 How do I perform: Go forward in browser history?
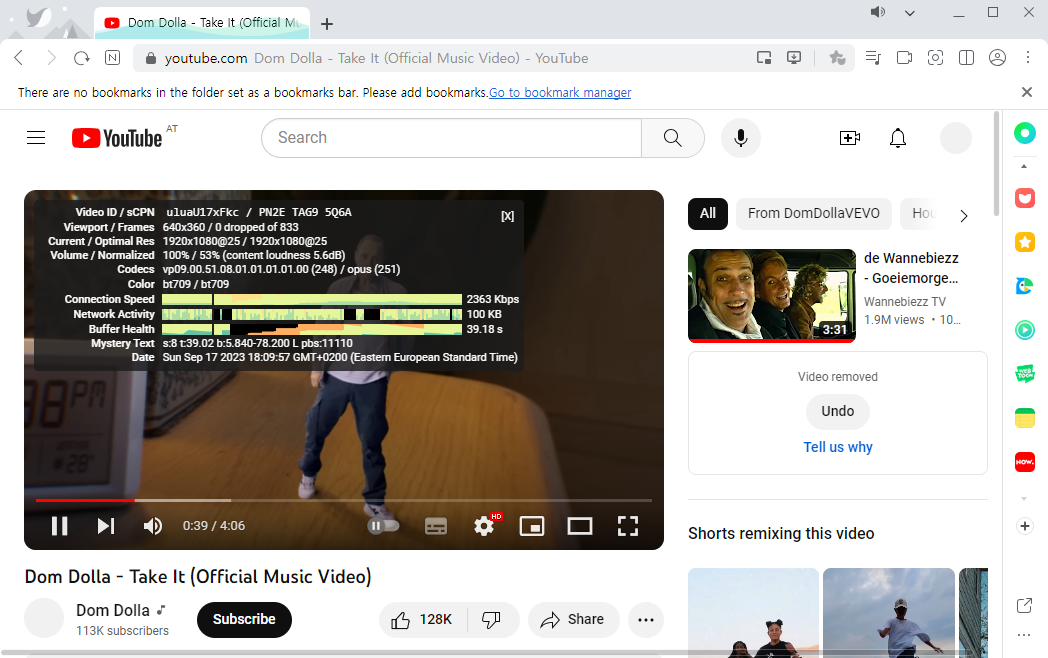click(x=51, y=58)
